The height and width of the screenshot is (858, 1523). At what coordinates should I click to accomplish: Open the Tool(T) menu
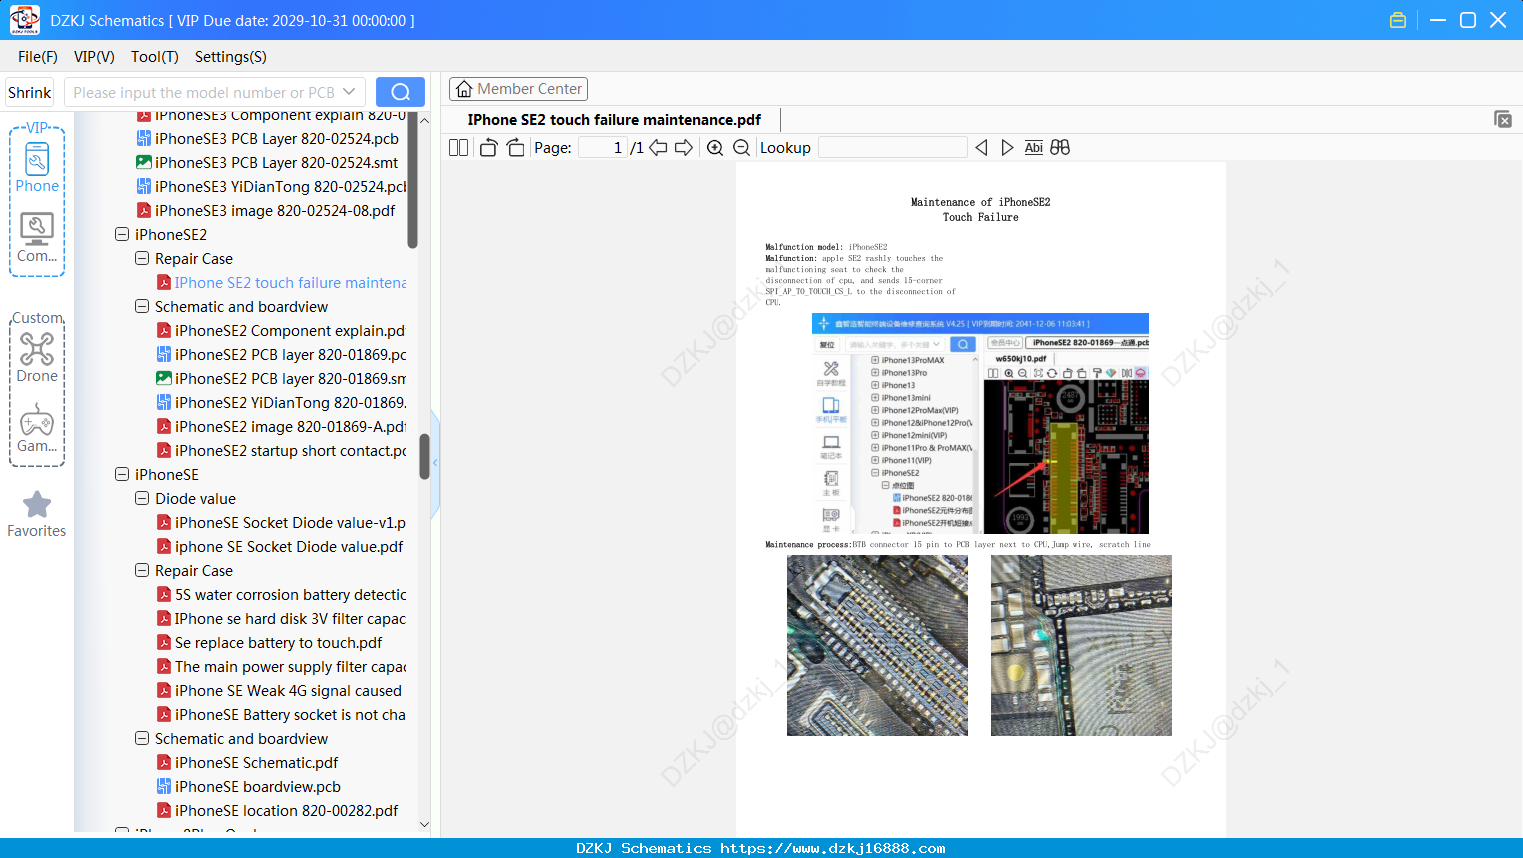(x=155, y=57)
